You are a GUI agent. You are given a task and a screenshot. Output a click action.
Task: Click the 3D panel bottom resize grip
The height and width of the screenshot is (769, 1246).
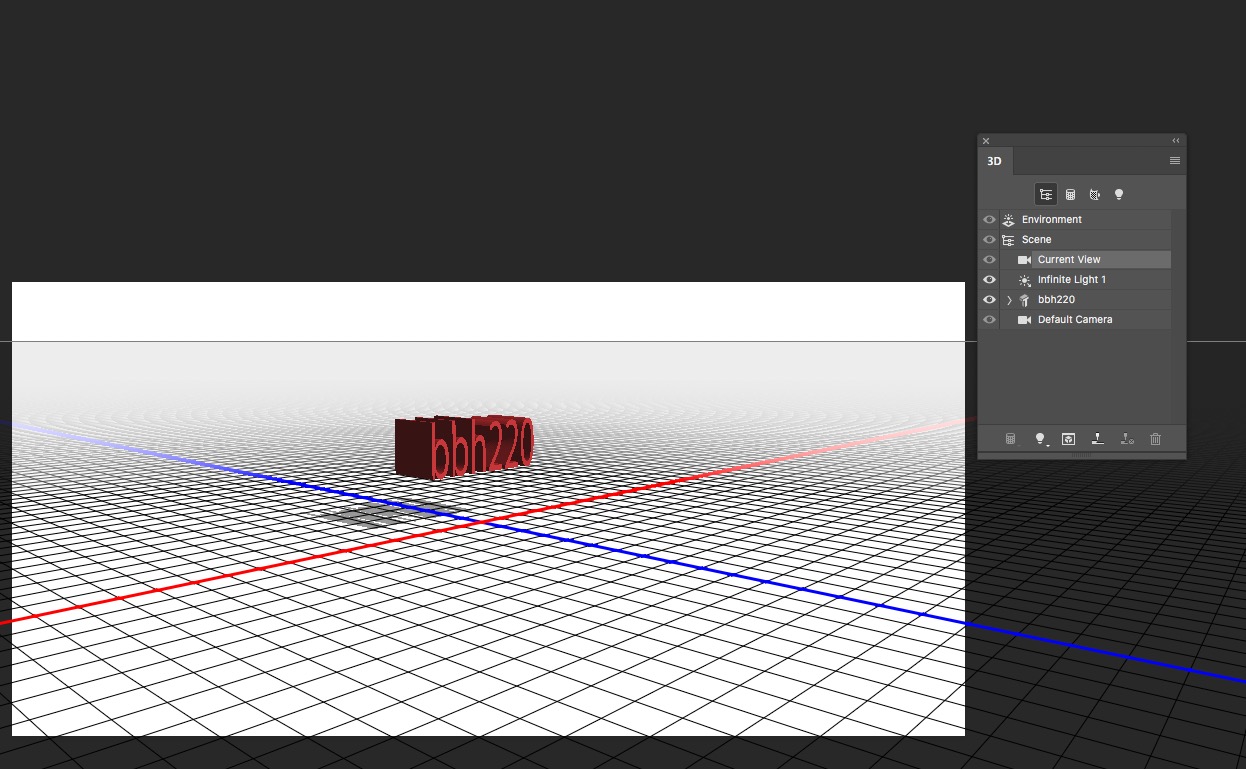coord(1082,455)
